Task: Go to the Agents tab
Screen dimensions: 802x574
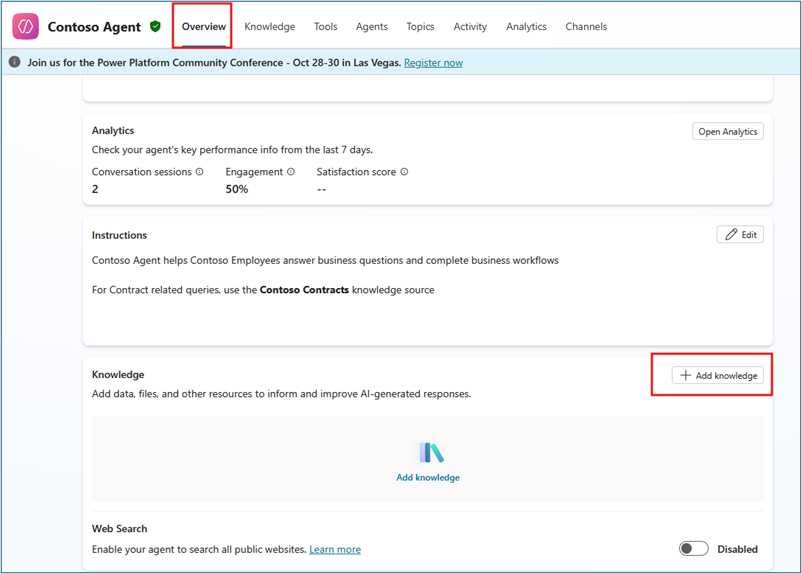Action: click(372, 26)
